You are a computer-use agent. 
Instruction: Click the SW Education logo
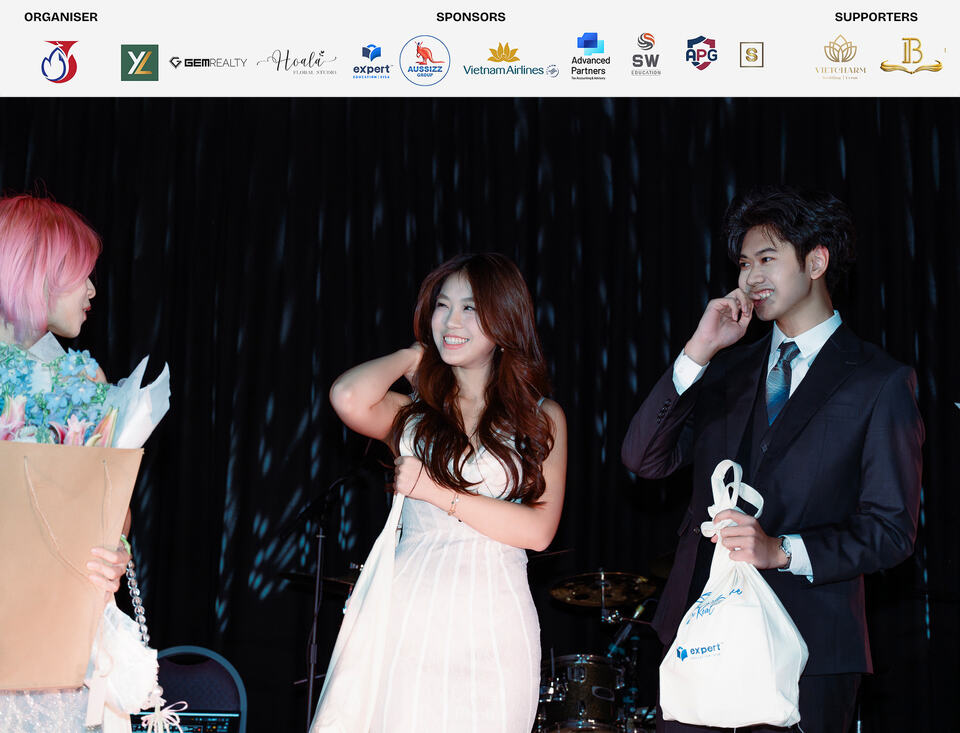pos(646,55)
